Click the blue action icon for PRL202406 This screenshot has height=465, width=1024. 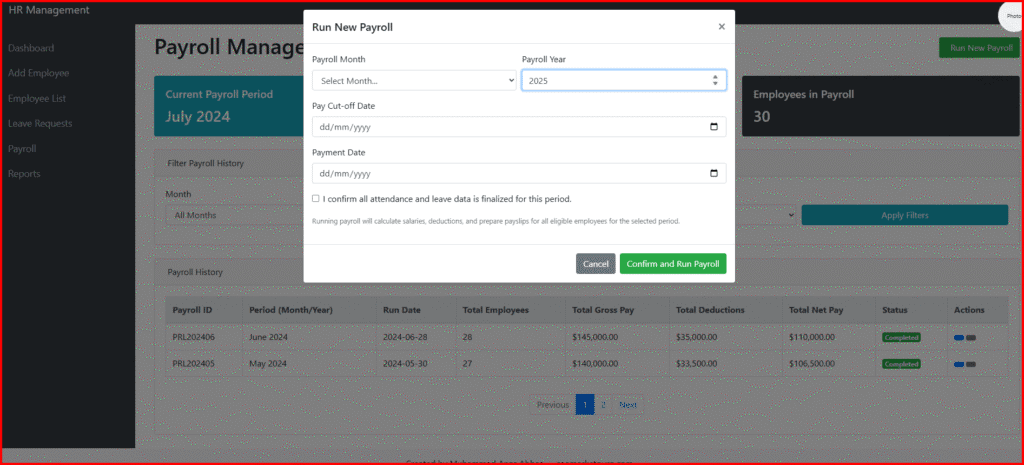click(x=959, y=338)
